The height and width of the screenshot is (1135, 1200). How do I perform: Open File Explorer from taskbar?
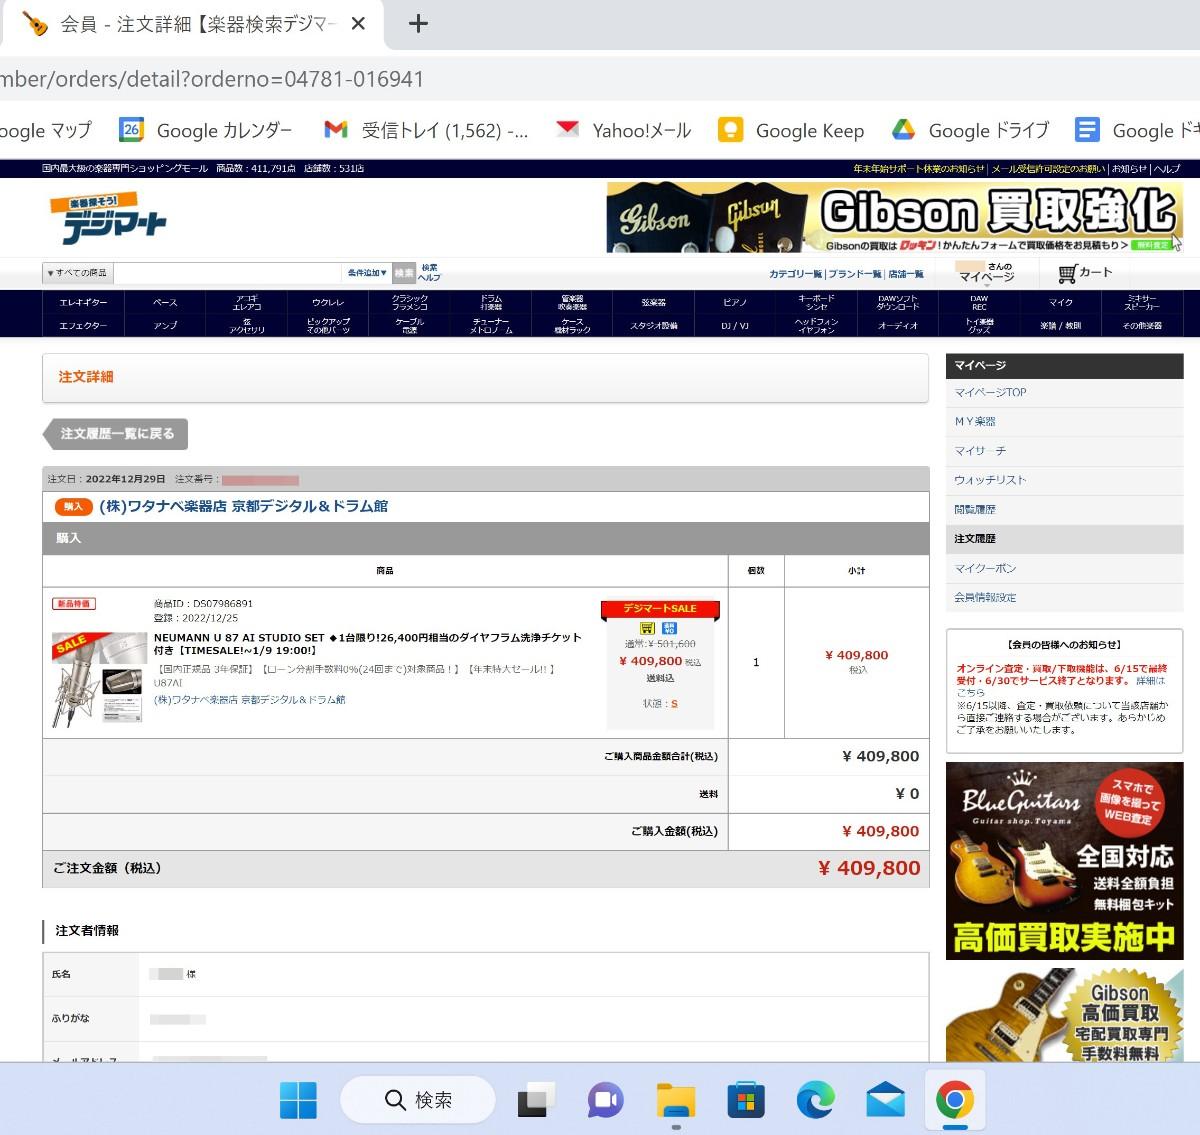coord(676,1100)
